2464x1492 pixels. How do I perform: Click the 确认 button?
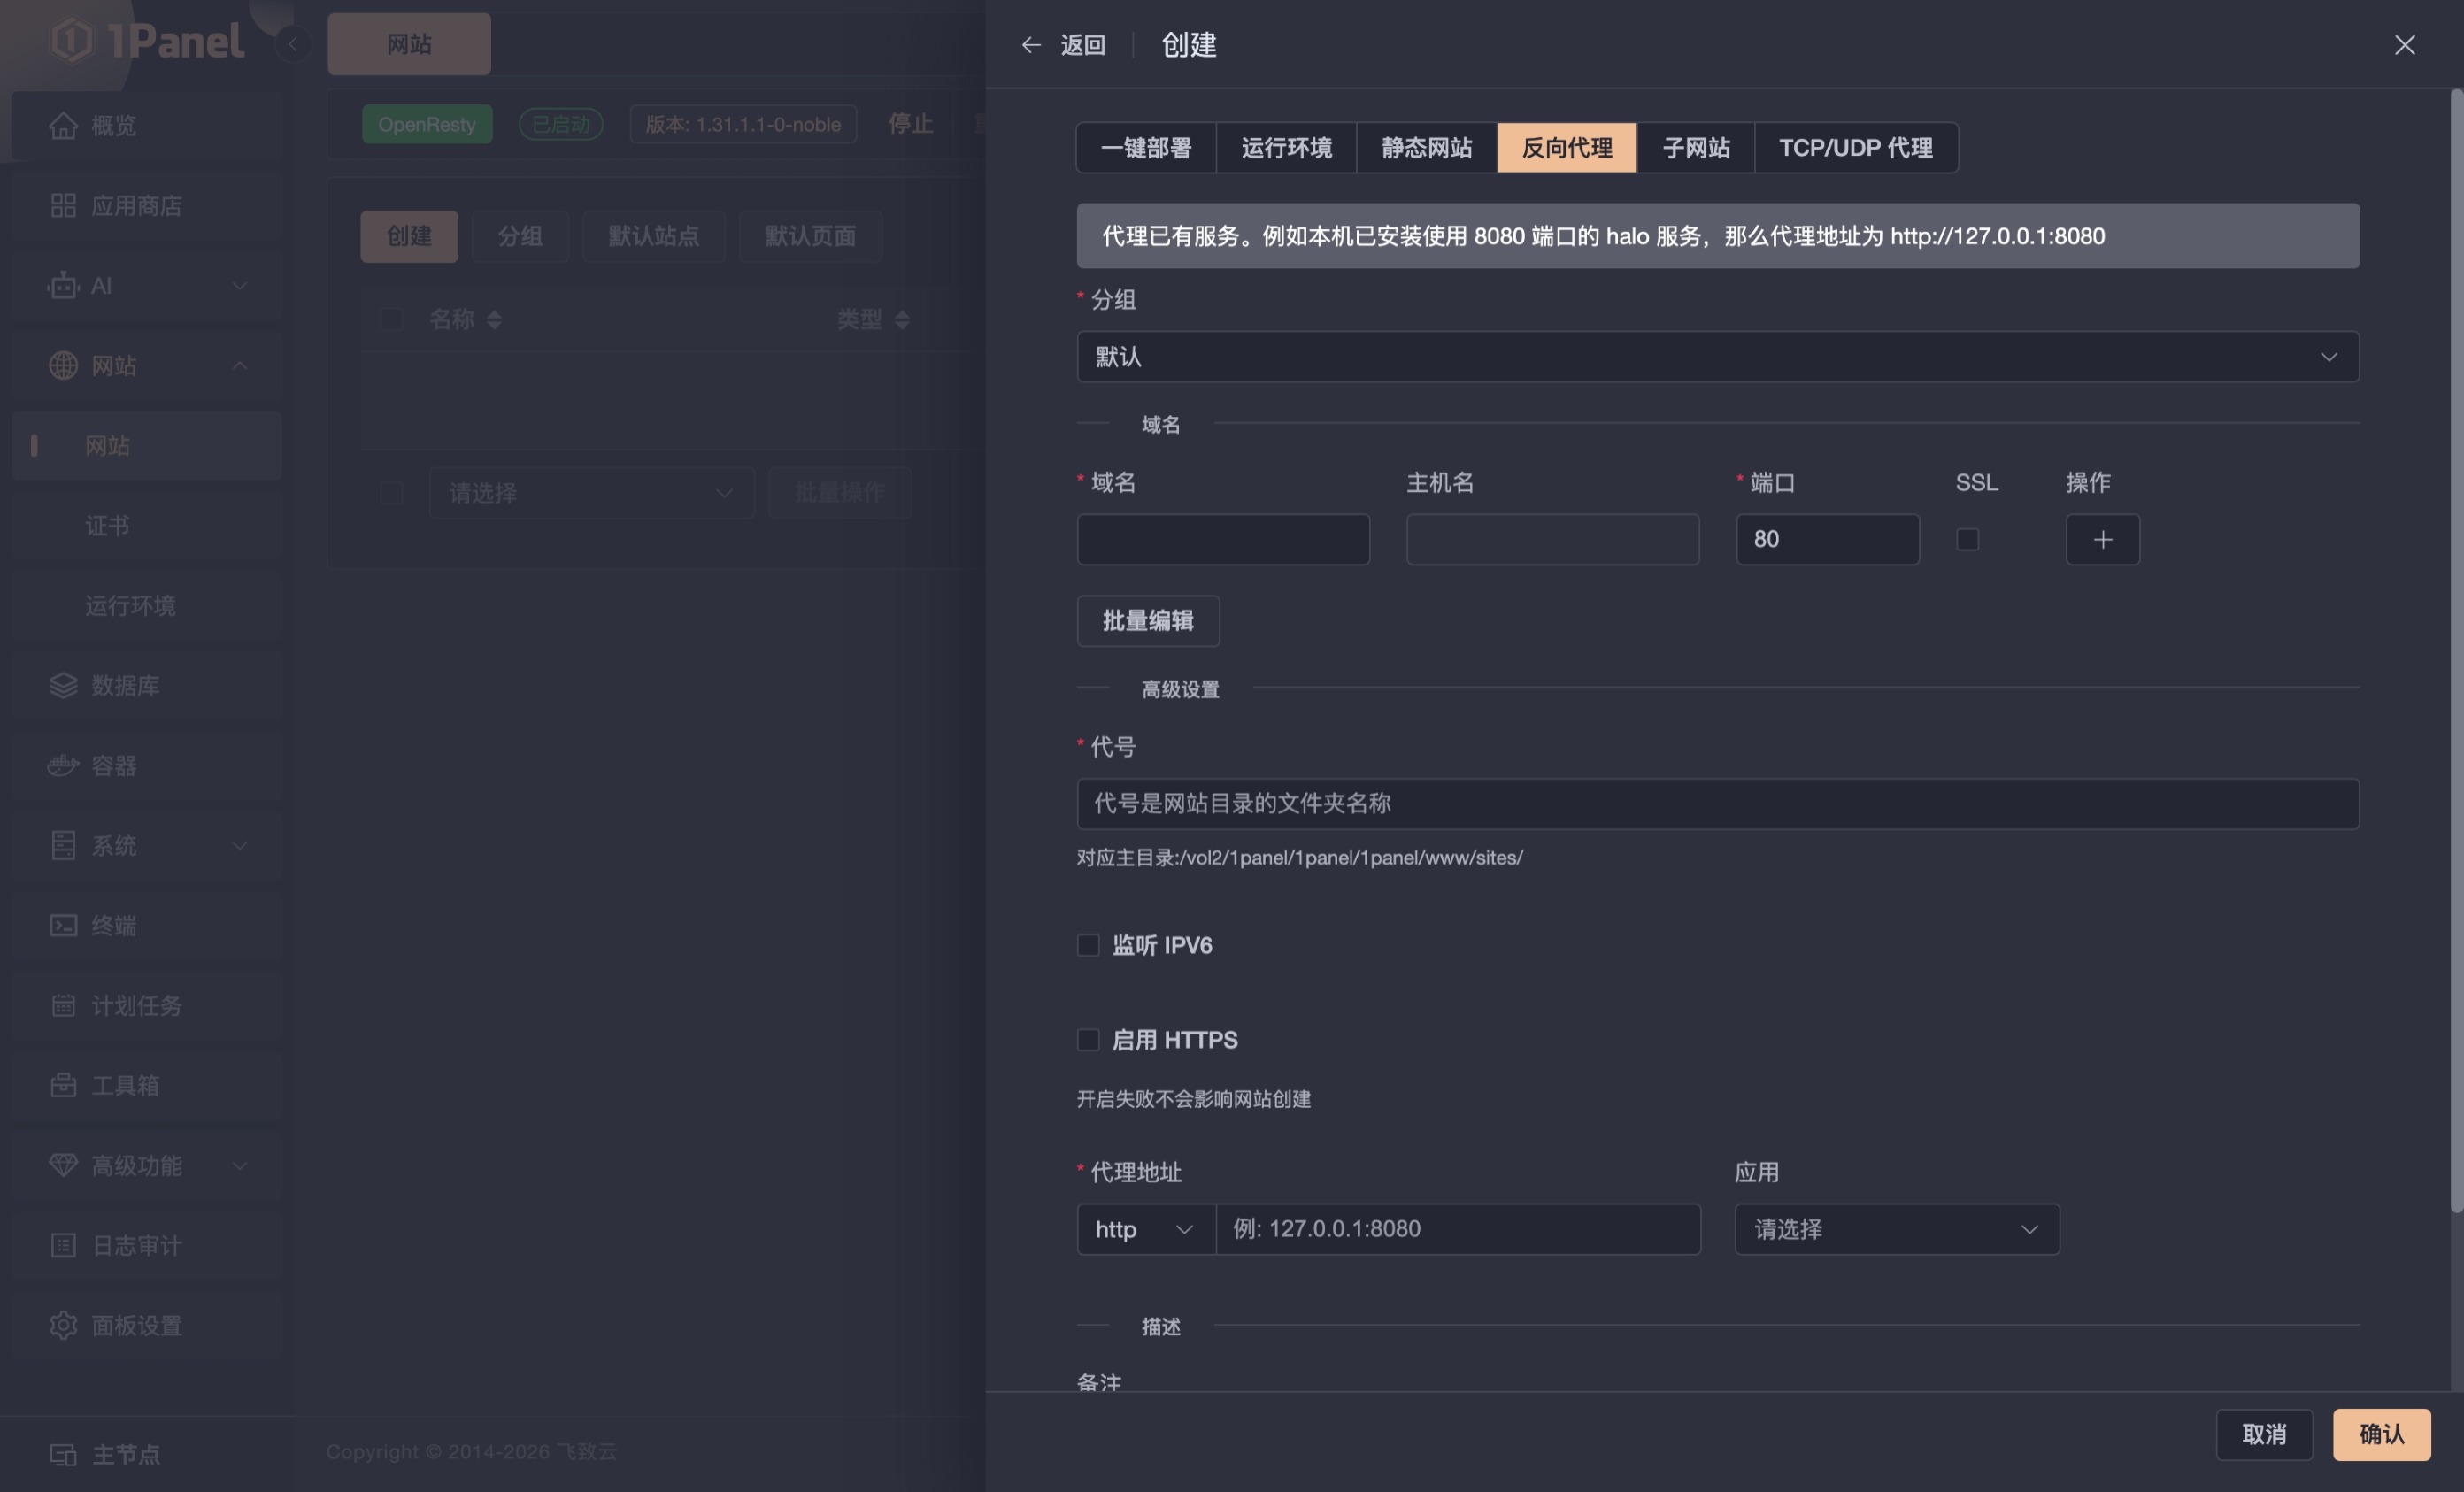[x=2382, y=1435]
